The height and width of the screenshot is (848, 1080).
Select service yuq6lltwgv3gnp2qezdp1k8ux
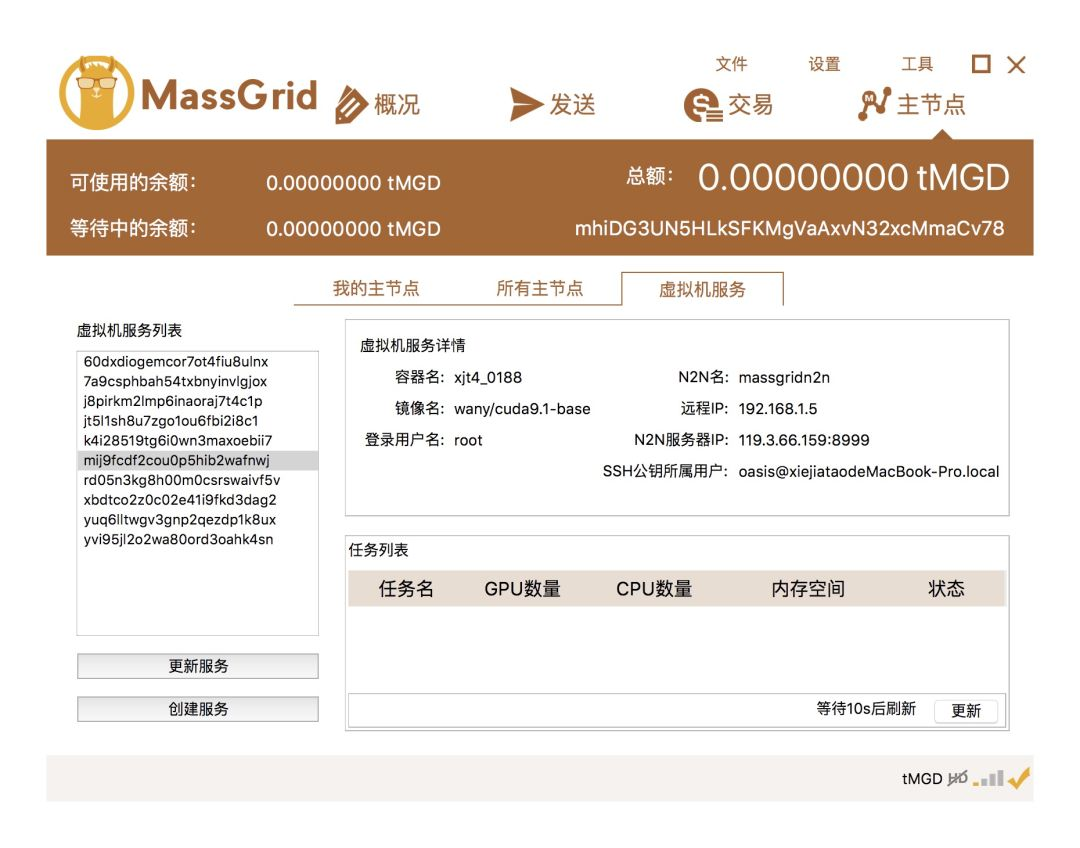[x=197, y=519]
